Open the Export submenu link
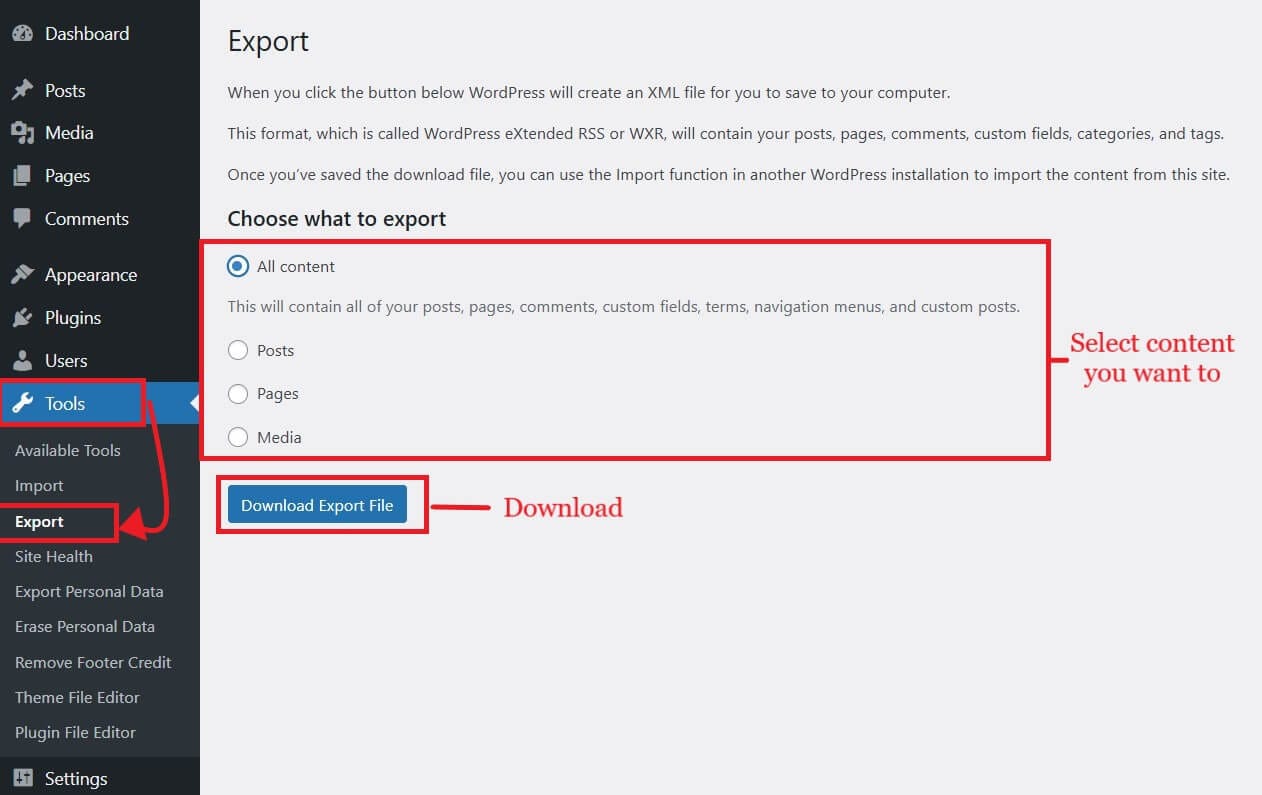 (39, 521)
